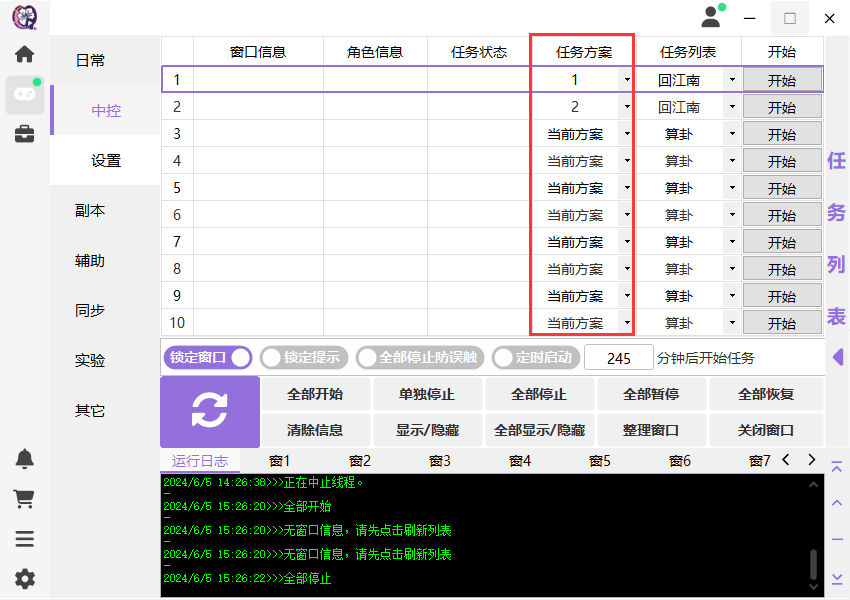
Task: Switch to the 窗1 log tab
Action: 280,461
